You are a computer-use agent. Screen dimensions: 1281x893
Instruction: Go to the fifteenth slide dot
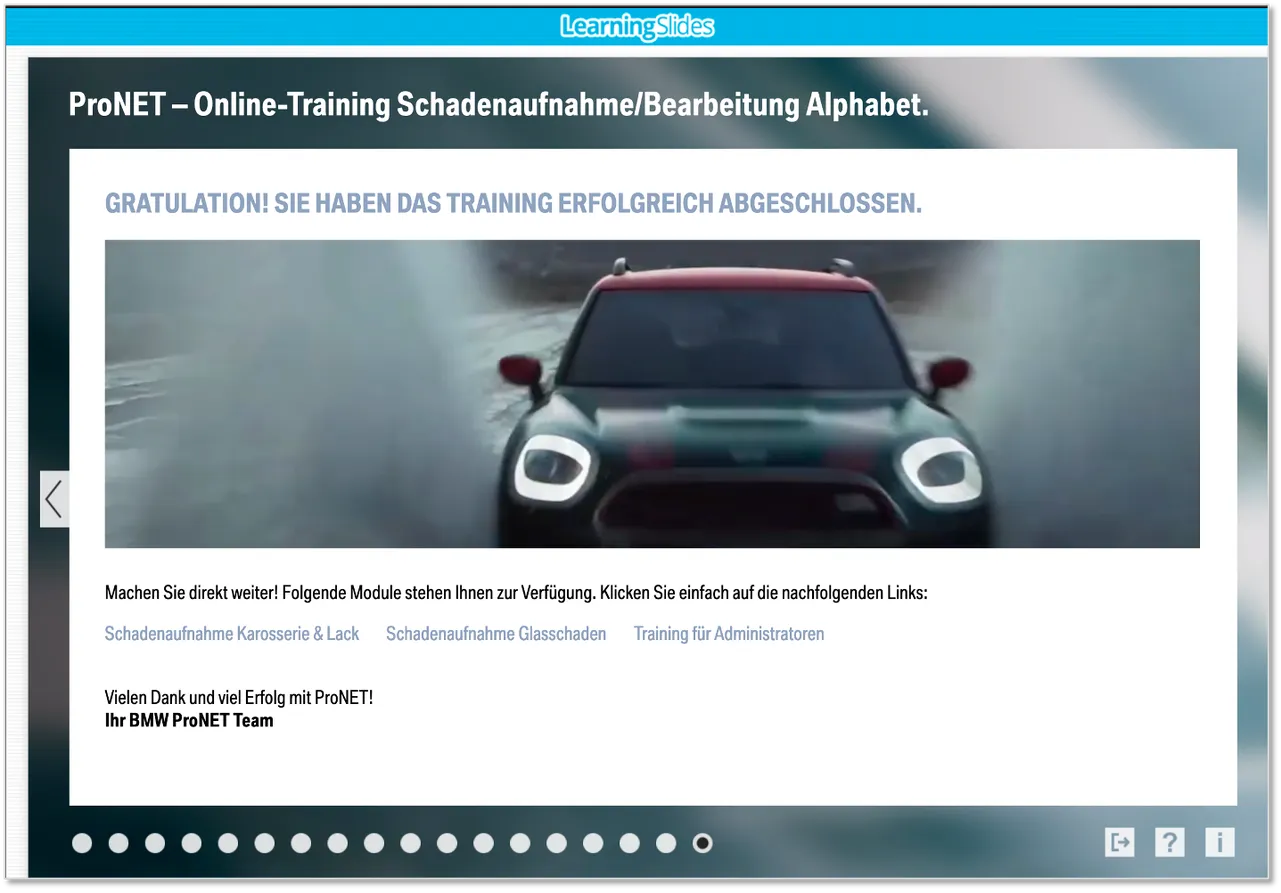[x=593, y=844]
